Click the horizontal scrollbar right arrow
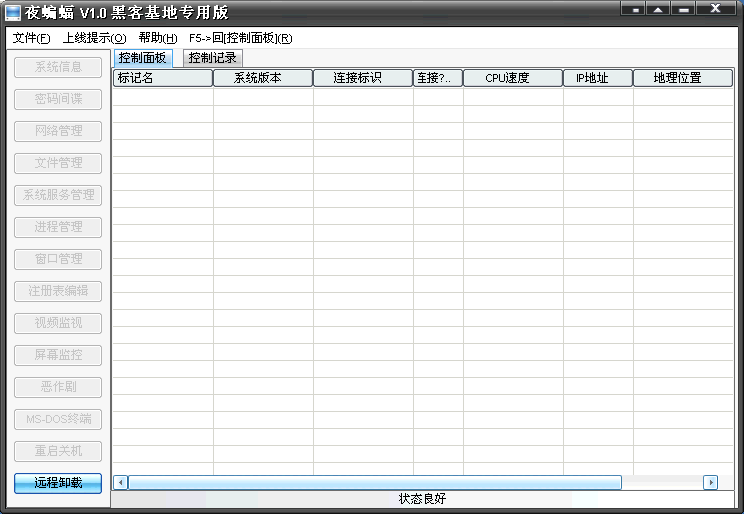 (x=711, y=482)
